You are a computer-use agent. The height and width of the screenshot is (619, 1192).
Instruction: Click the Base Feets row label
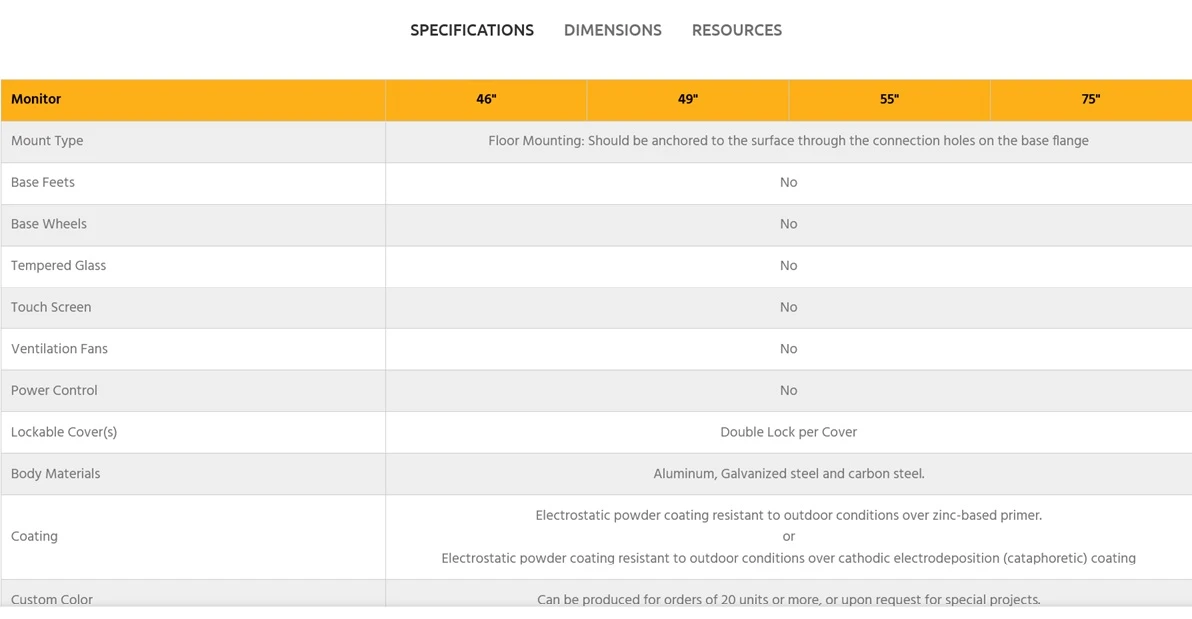coord(43,182)
